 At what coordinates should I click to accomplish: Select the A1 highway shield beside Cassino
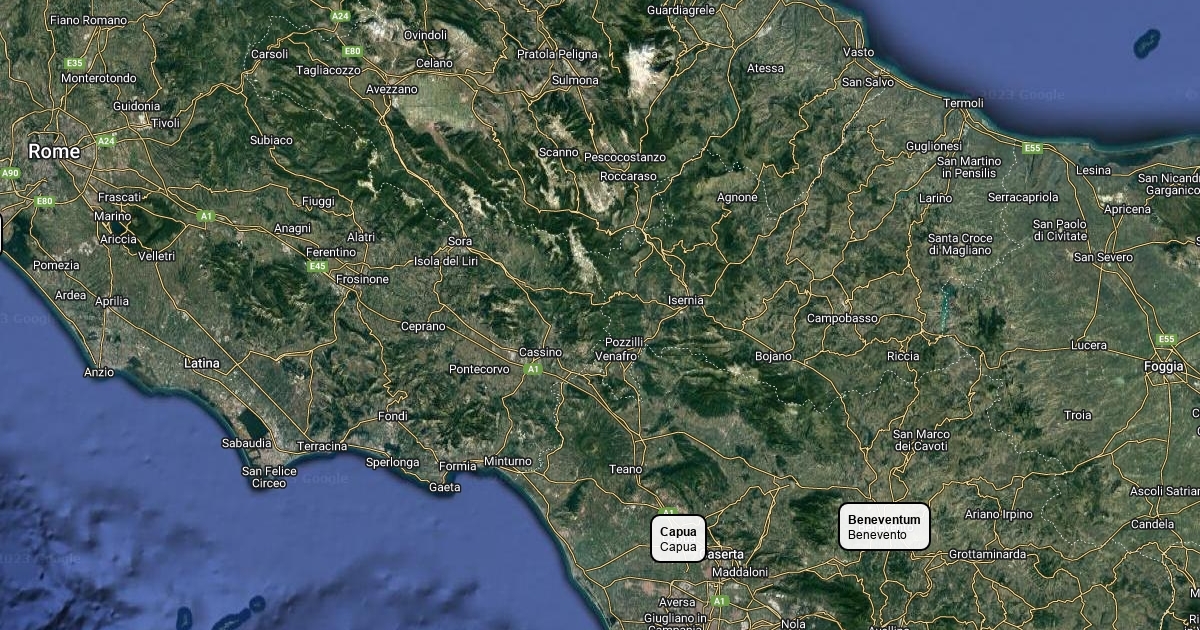[533, 369]
